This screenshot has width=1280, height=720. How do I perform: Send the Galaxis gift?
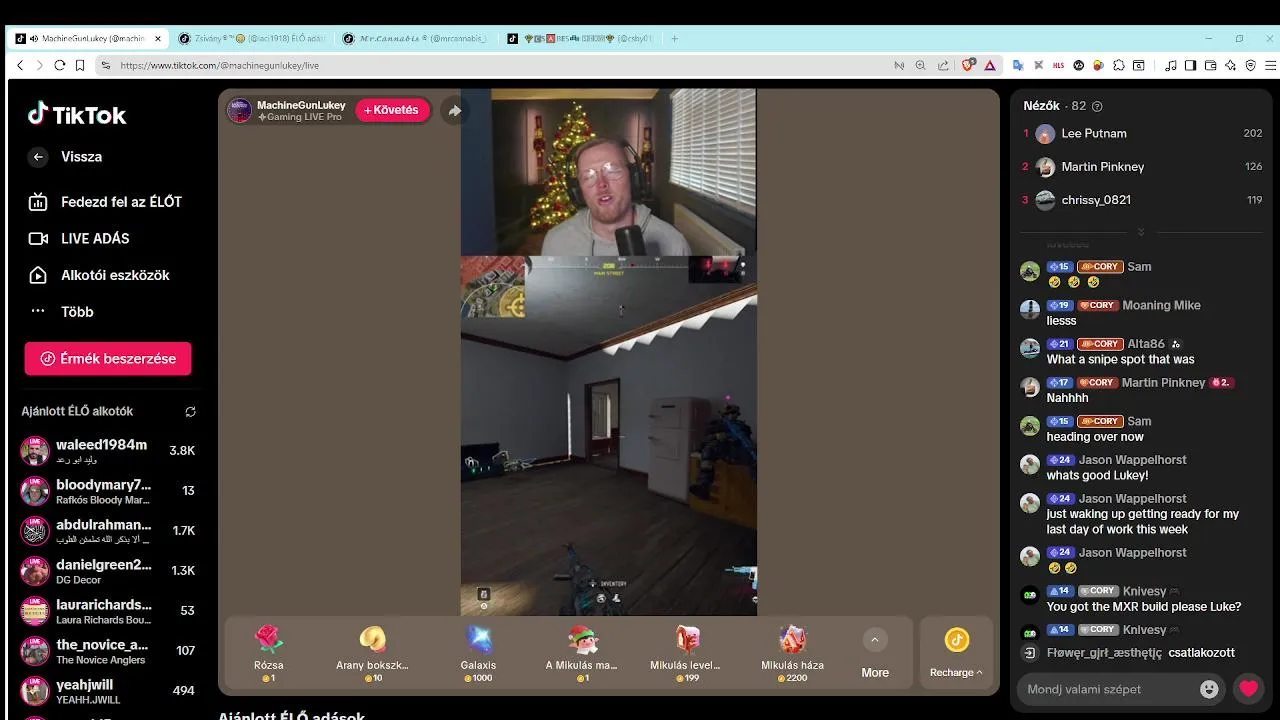(478, 654)
